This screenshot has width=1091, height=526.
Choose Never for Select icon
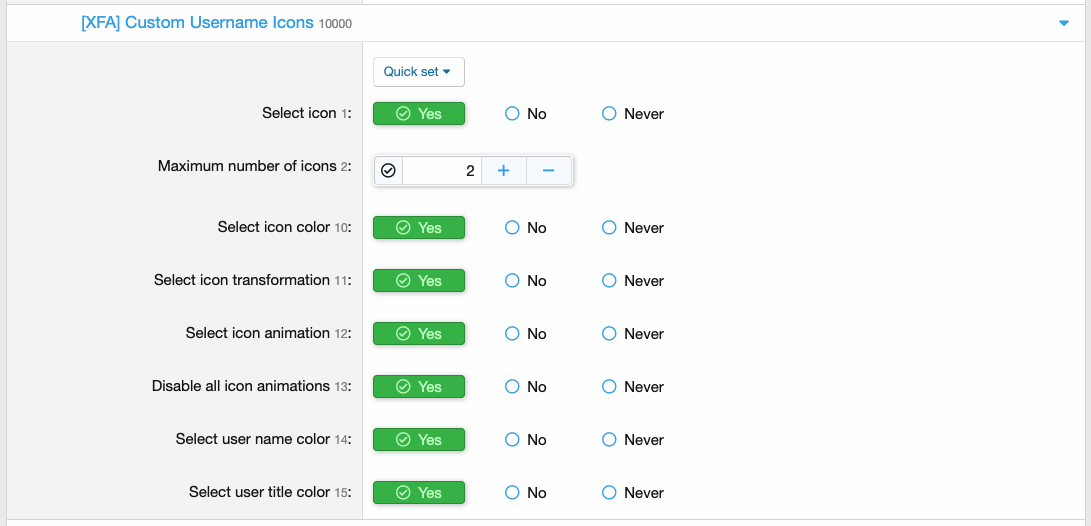[x=632, y=113]
